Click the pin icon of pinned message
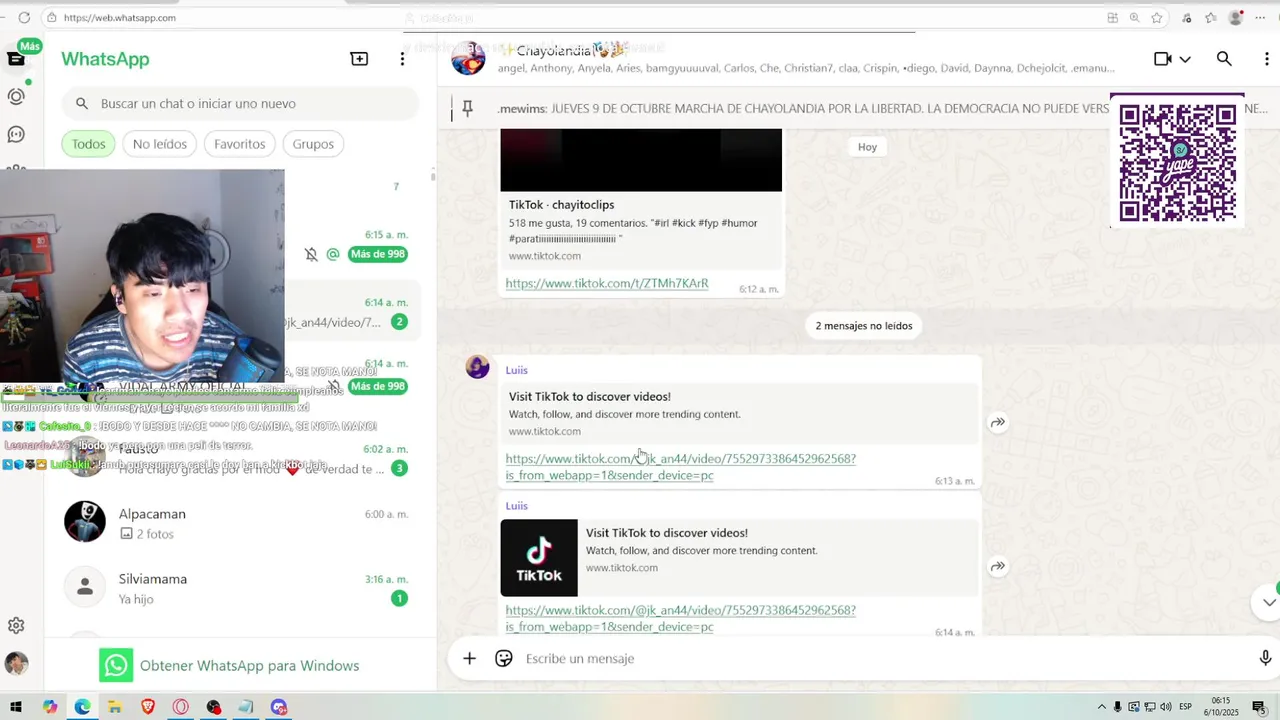The image size is (1280, 720). tap(467, 108)
